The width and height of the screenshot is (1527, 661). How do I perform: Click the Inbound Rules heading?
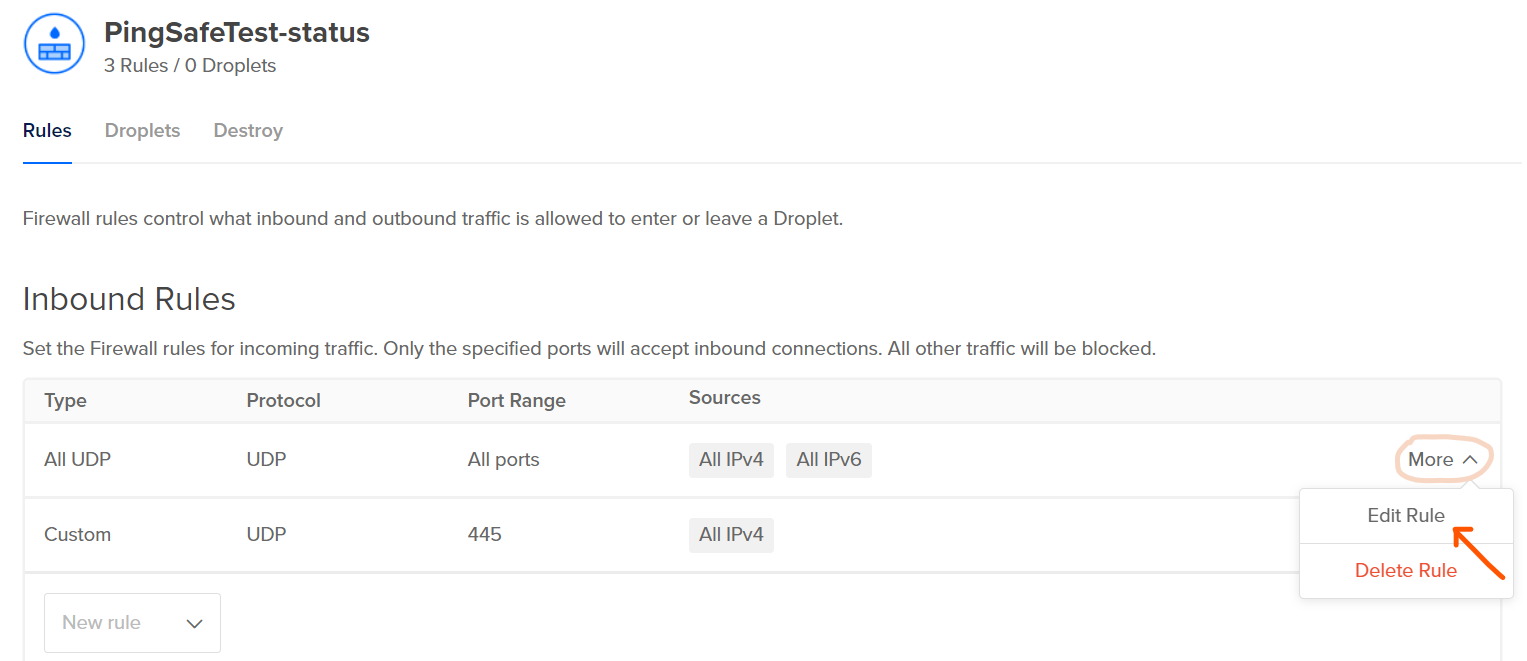point(129,299)
